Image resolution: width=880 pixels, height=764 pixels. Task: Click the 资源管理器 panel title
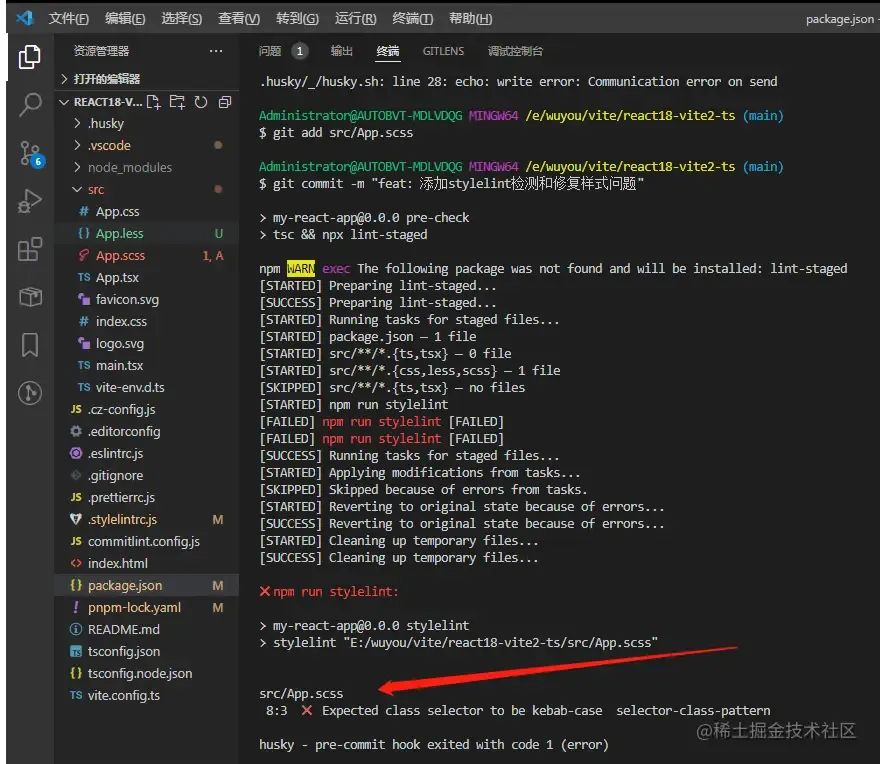pyautogui.click(x=102, y=51)
